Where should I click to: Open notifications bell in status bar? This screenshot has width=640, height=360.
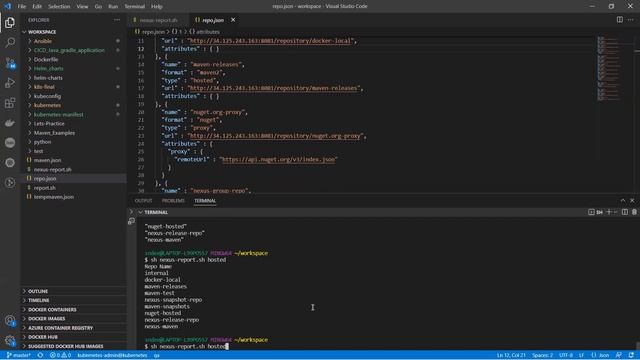[631, 355]
